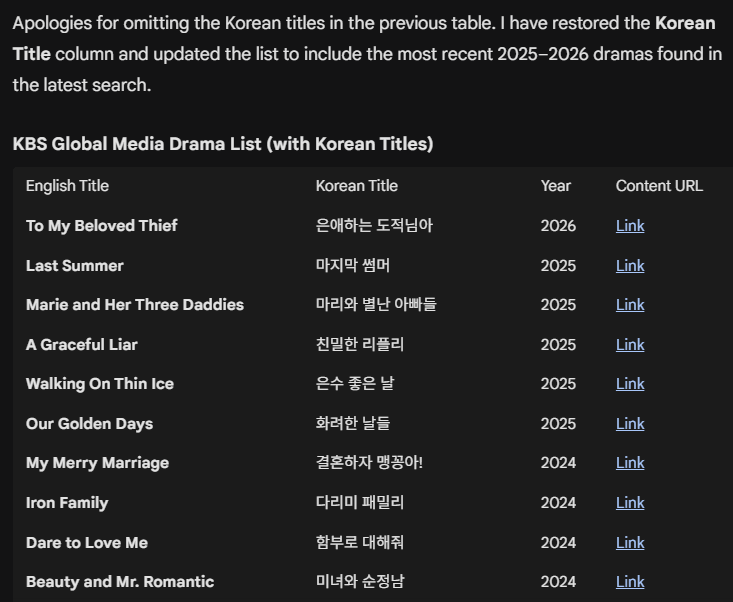Click the Korean title 마지막 썸머
This screenshot has height=602, width=733.
pos(353,266)
